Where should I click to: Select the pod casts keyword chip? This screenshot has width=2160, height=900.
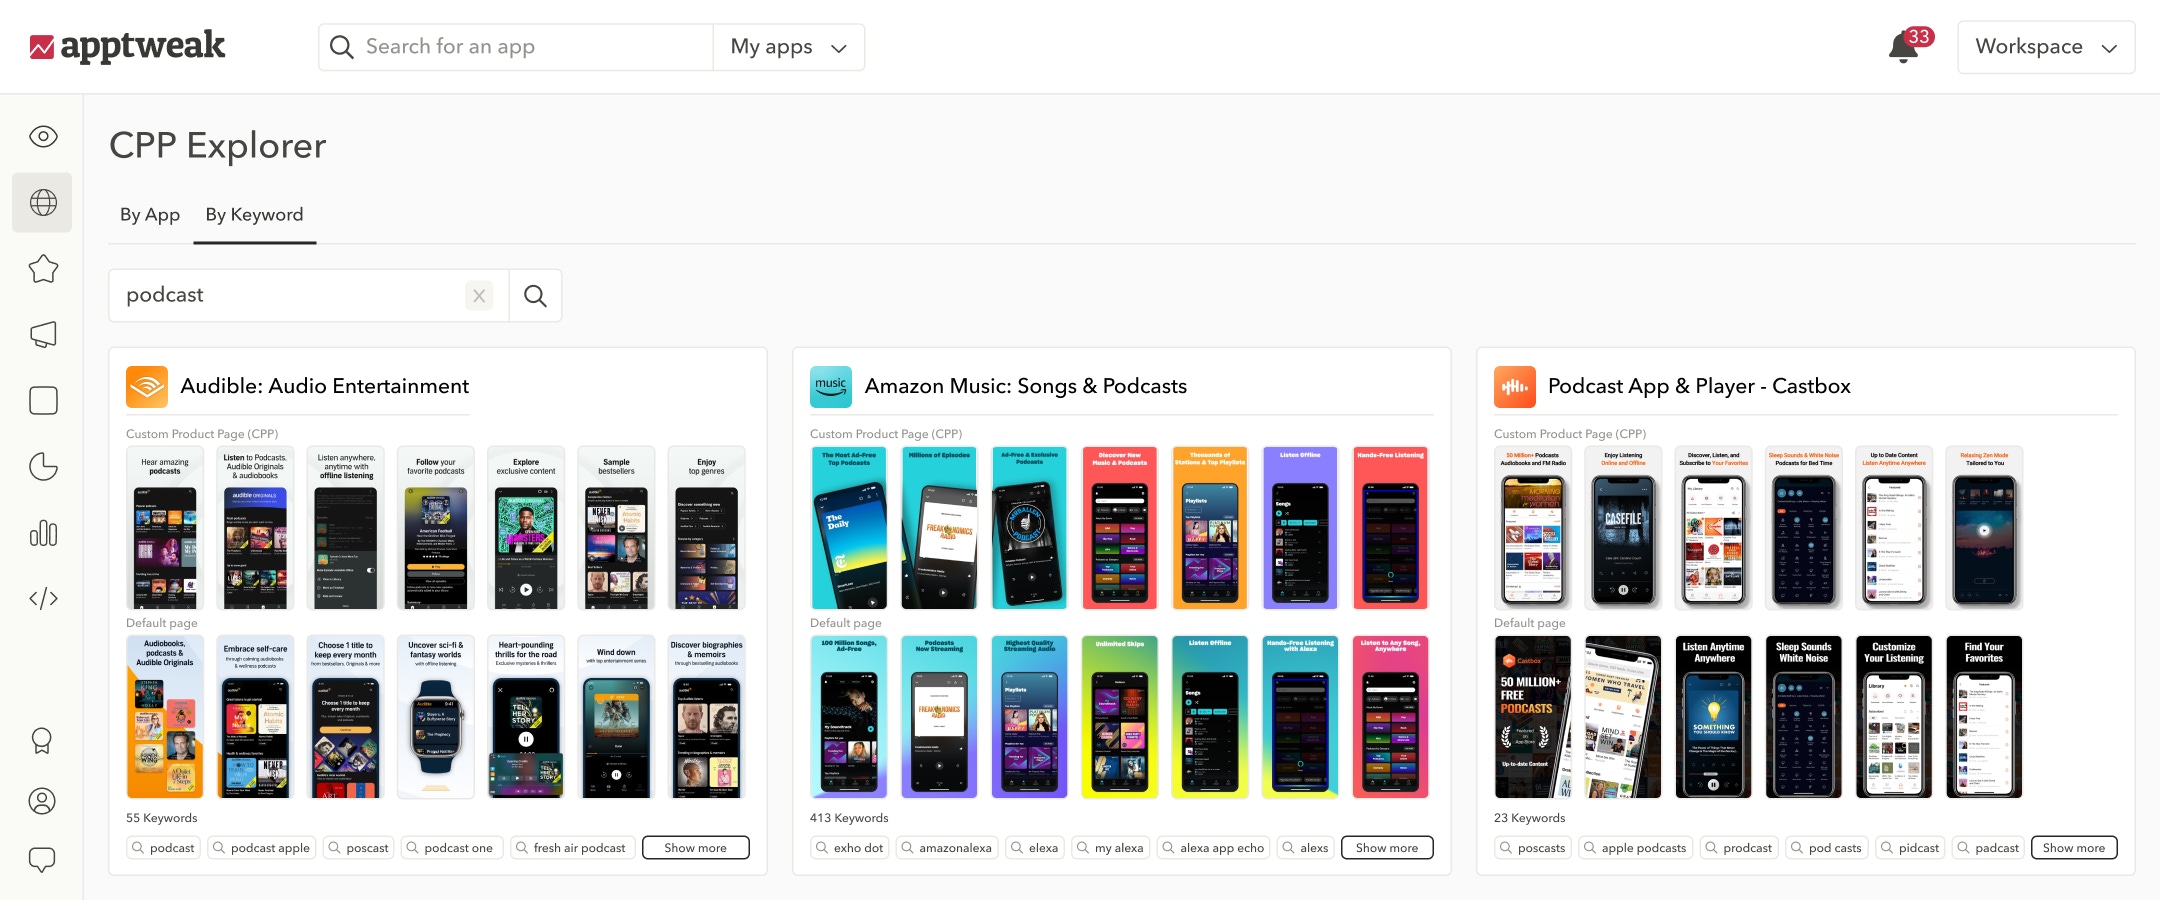pos(1828,848)
